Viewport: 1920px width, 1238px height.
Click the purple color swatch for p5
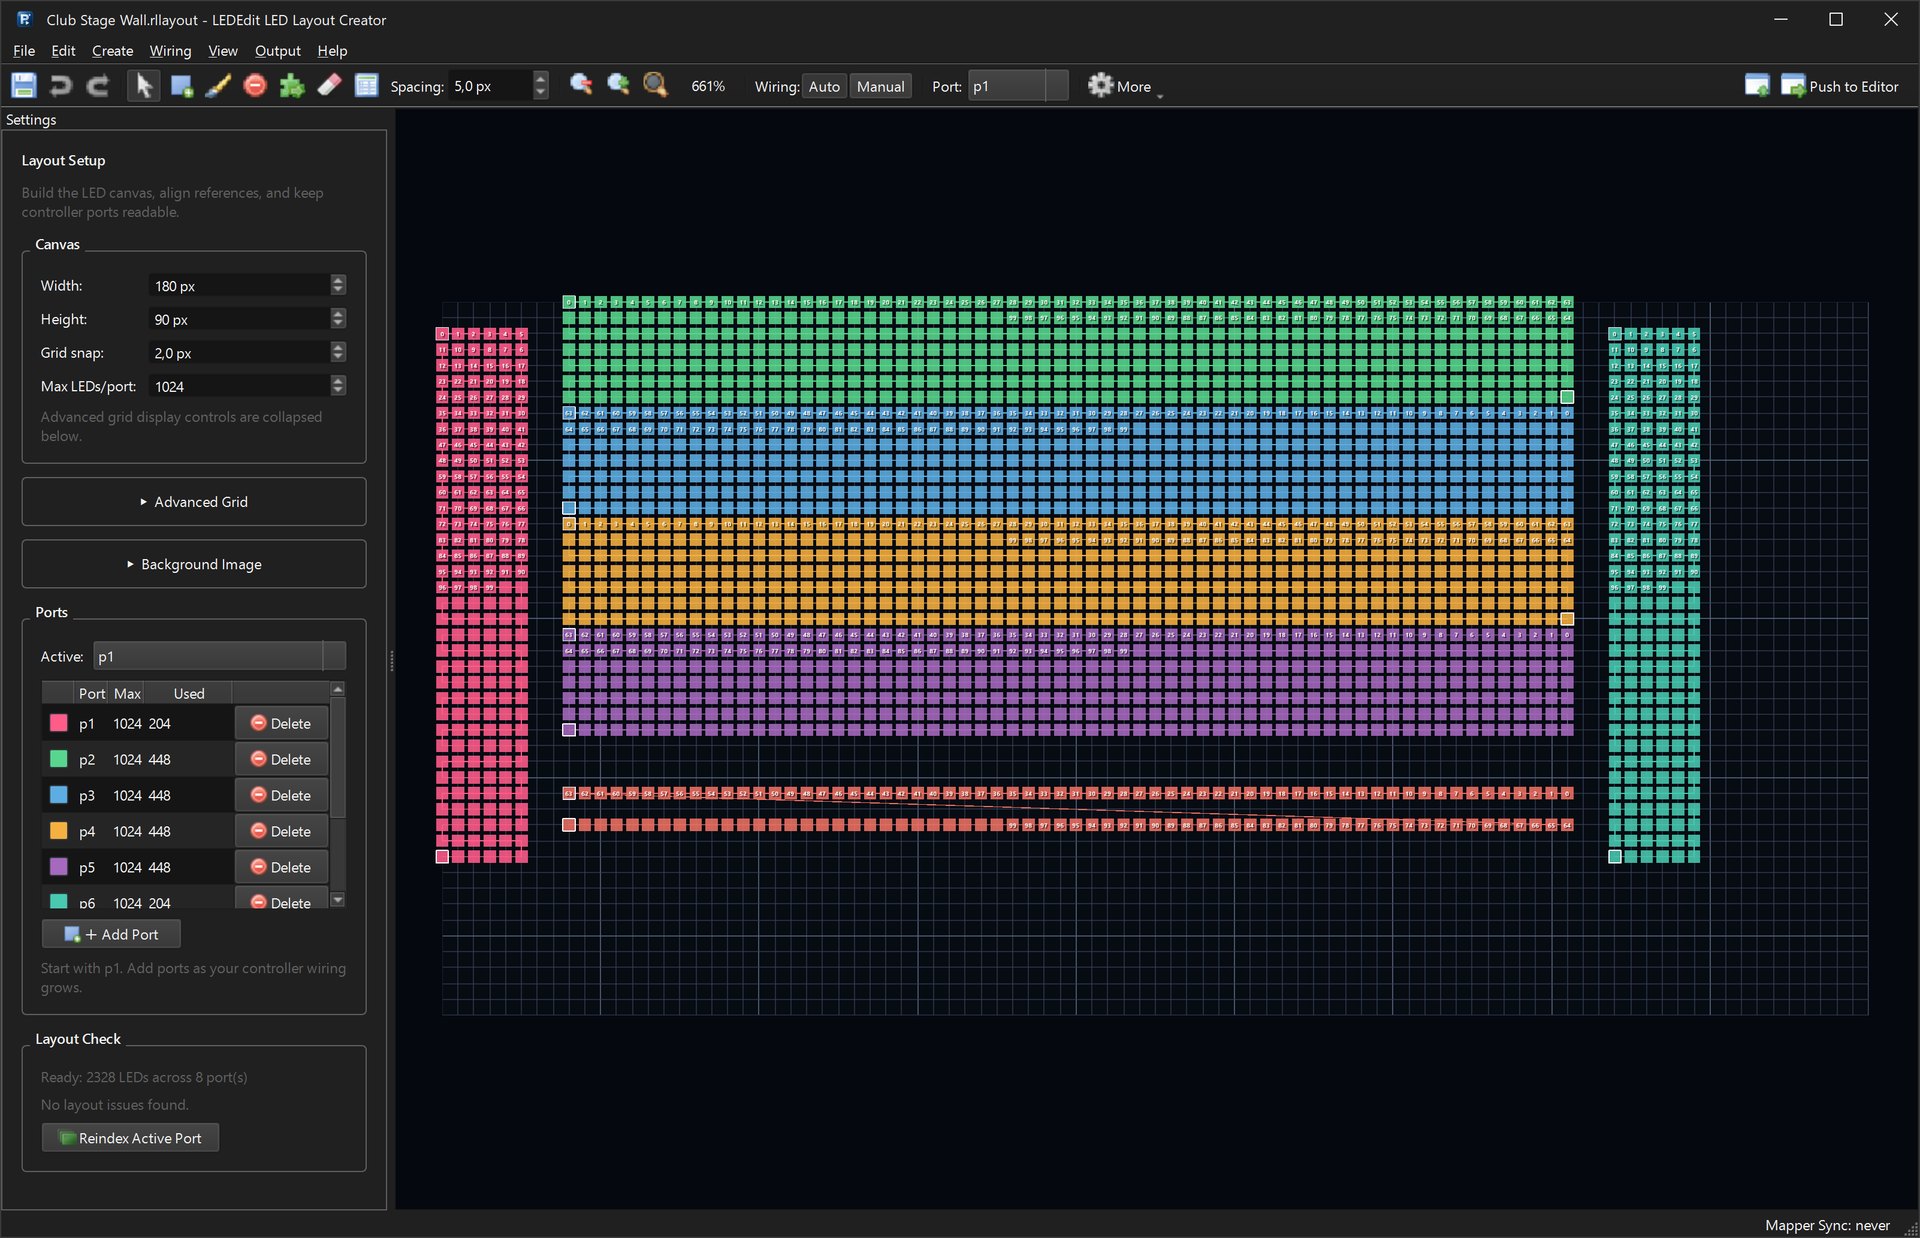click(59, 867)
